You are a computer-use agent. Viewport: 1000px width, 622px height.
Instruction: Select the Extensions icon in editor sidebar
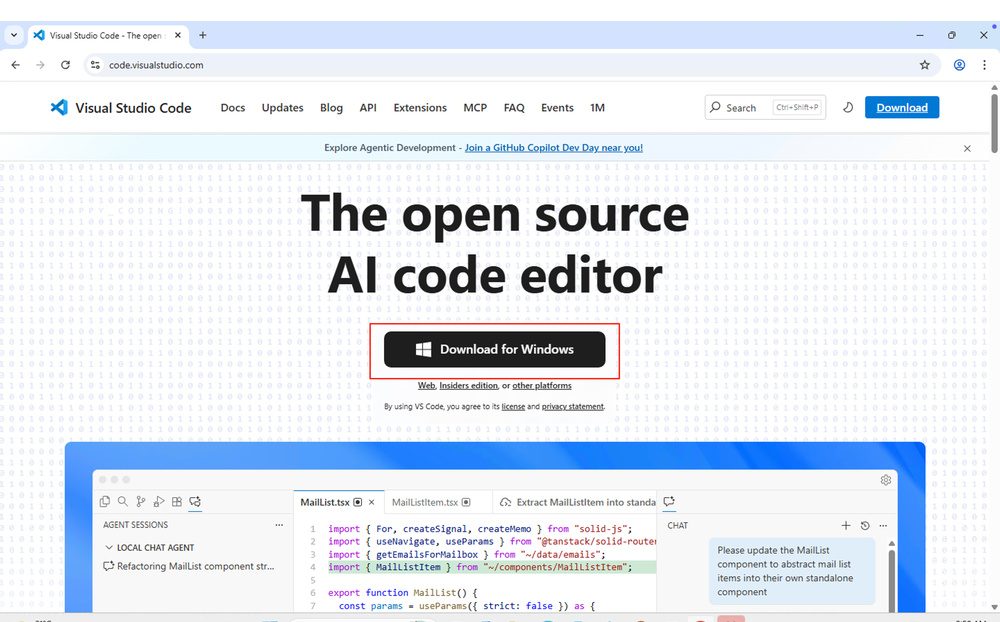(177, 502)
